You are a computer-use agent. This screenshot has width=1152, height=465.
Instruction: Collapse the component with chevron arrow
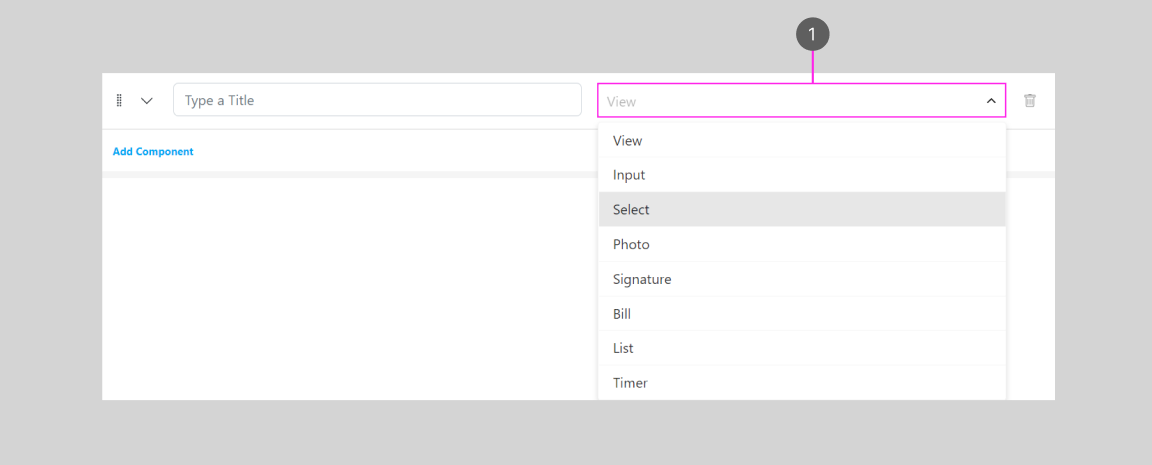(x=147, y=101)
